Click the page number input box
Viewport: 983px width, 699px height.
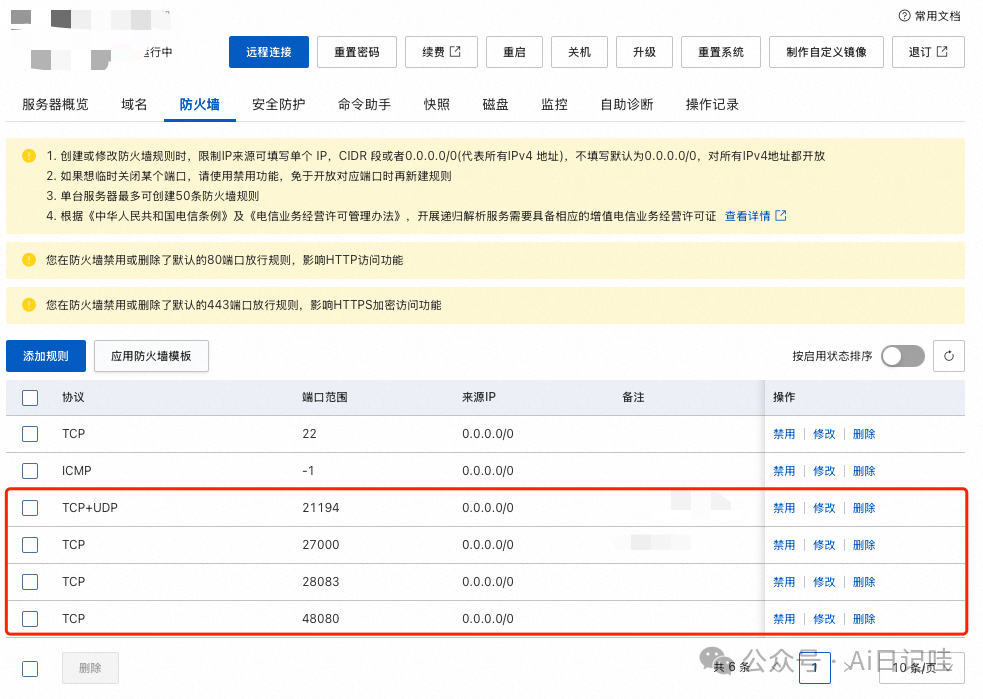point(815,668)
